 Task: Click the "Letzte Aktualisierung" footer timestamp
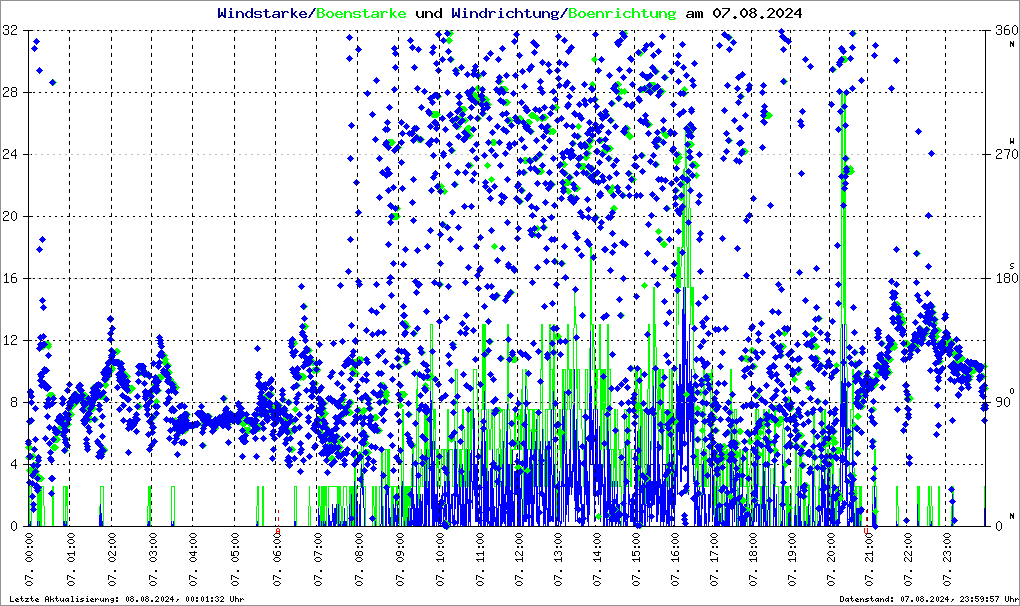pyautogui.click(x=127, y=599)
